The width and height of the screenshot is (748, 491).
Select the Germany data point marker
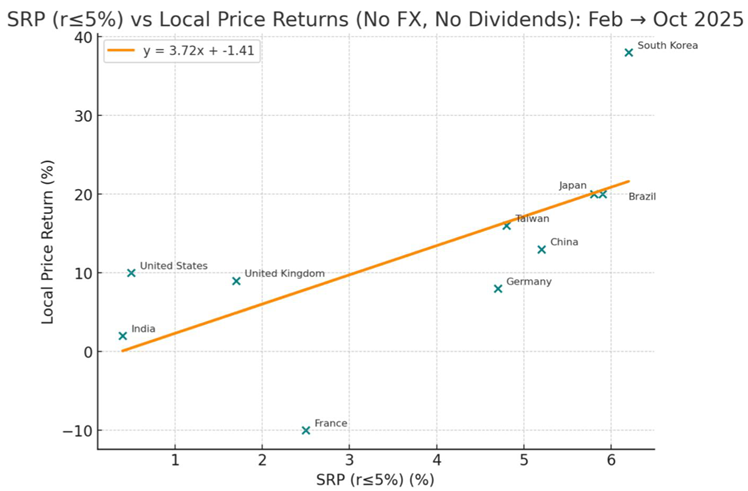(x=498, y=289)
